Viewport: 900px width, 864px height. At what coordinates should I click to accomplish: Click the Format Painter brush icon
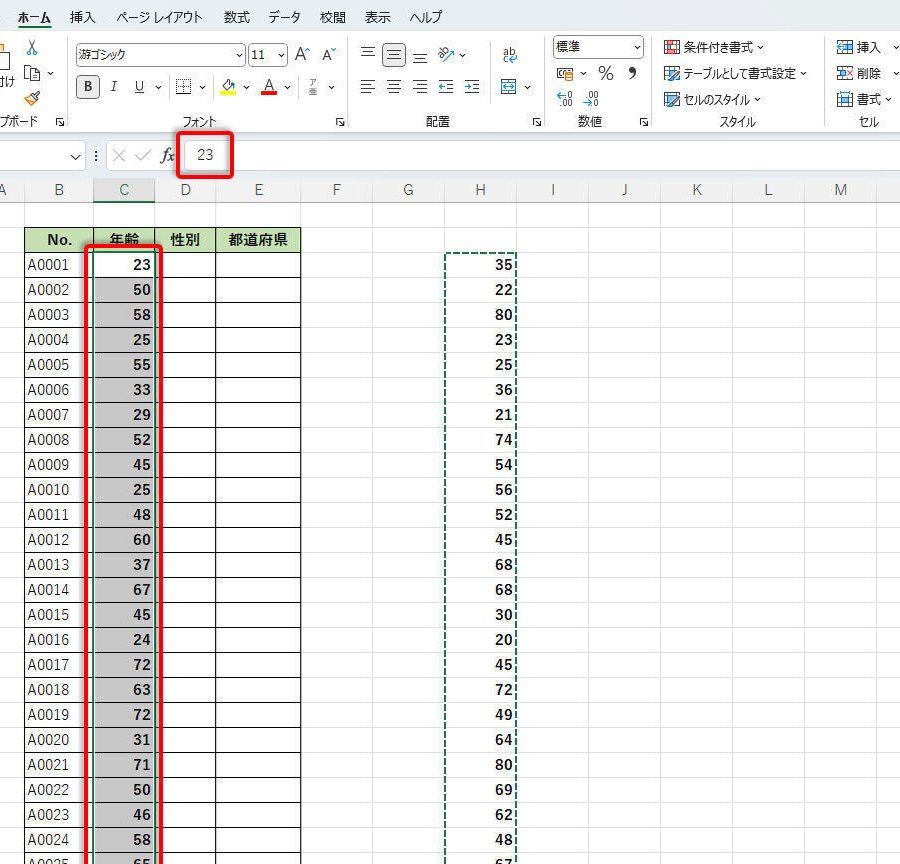click(32, 98)
